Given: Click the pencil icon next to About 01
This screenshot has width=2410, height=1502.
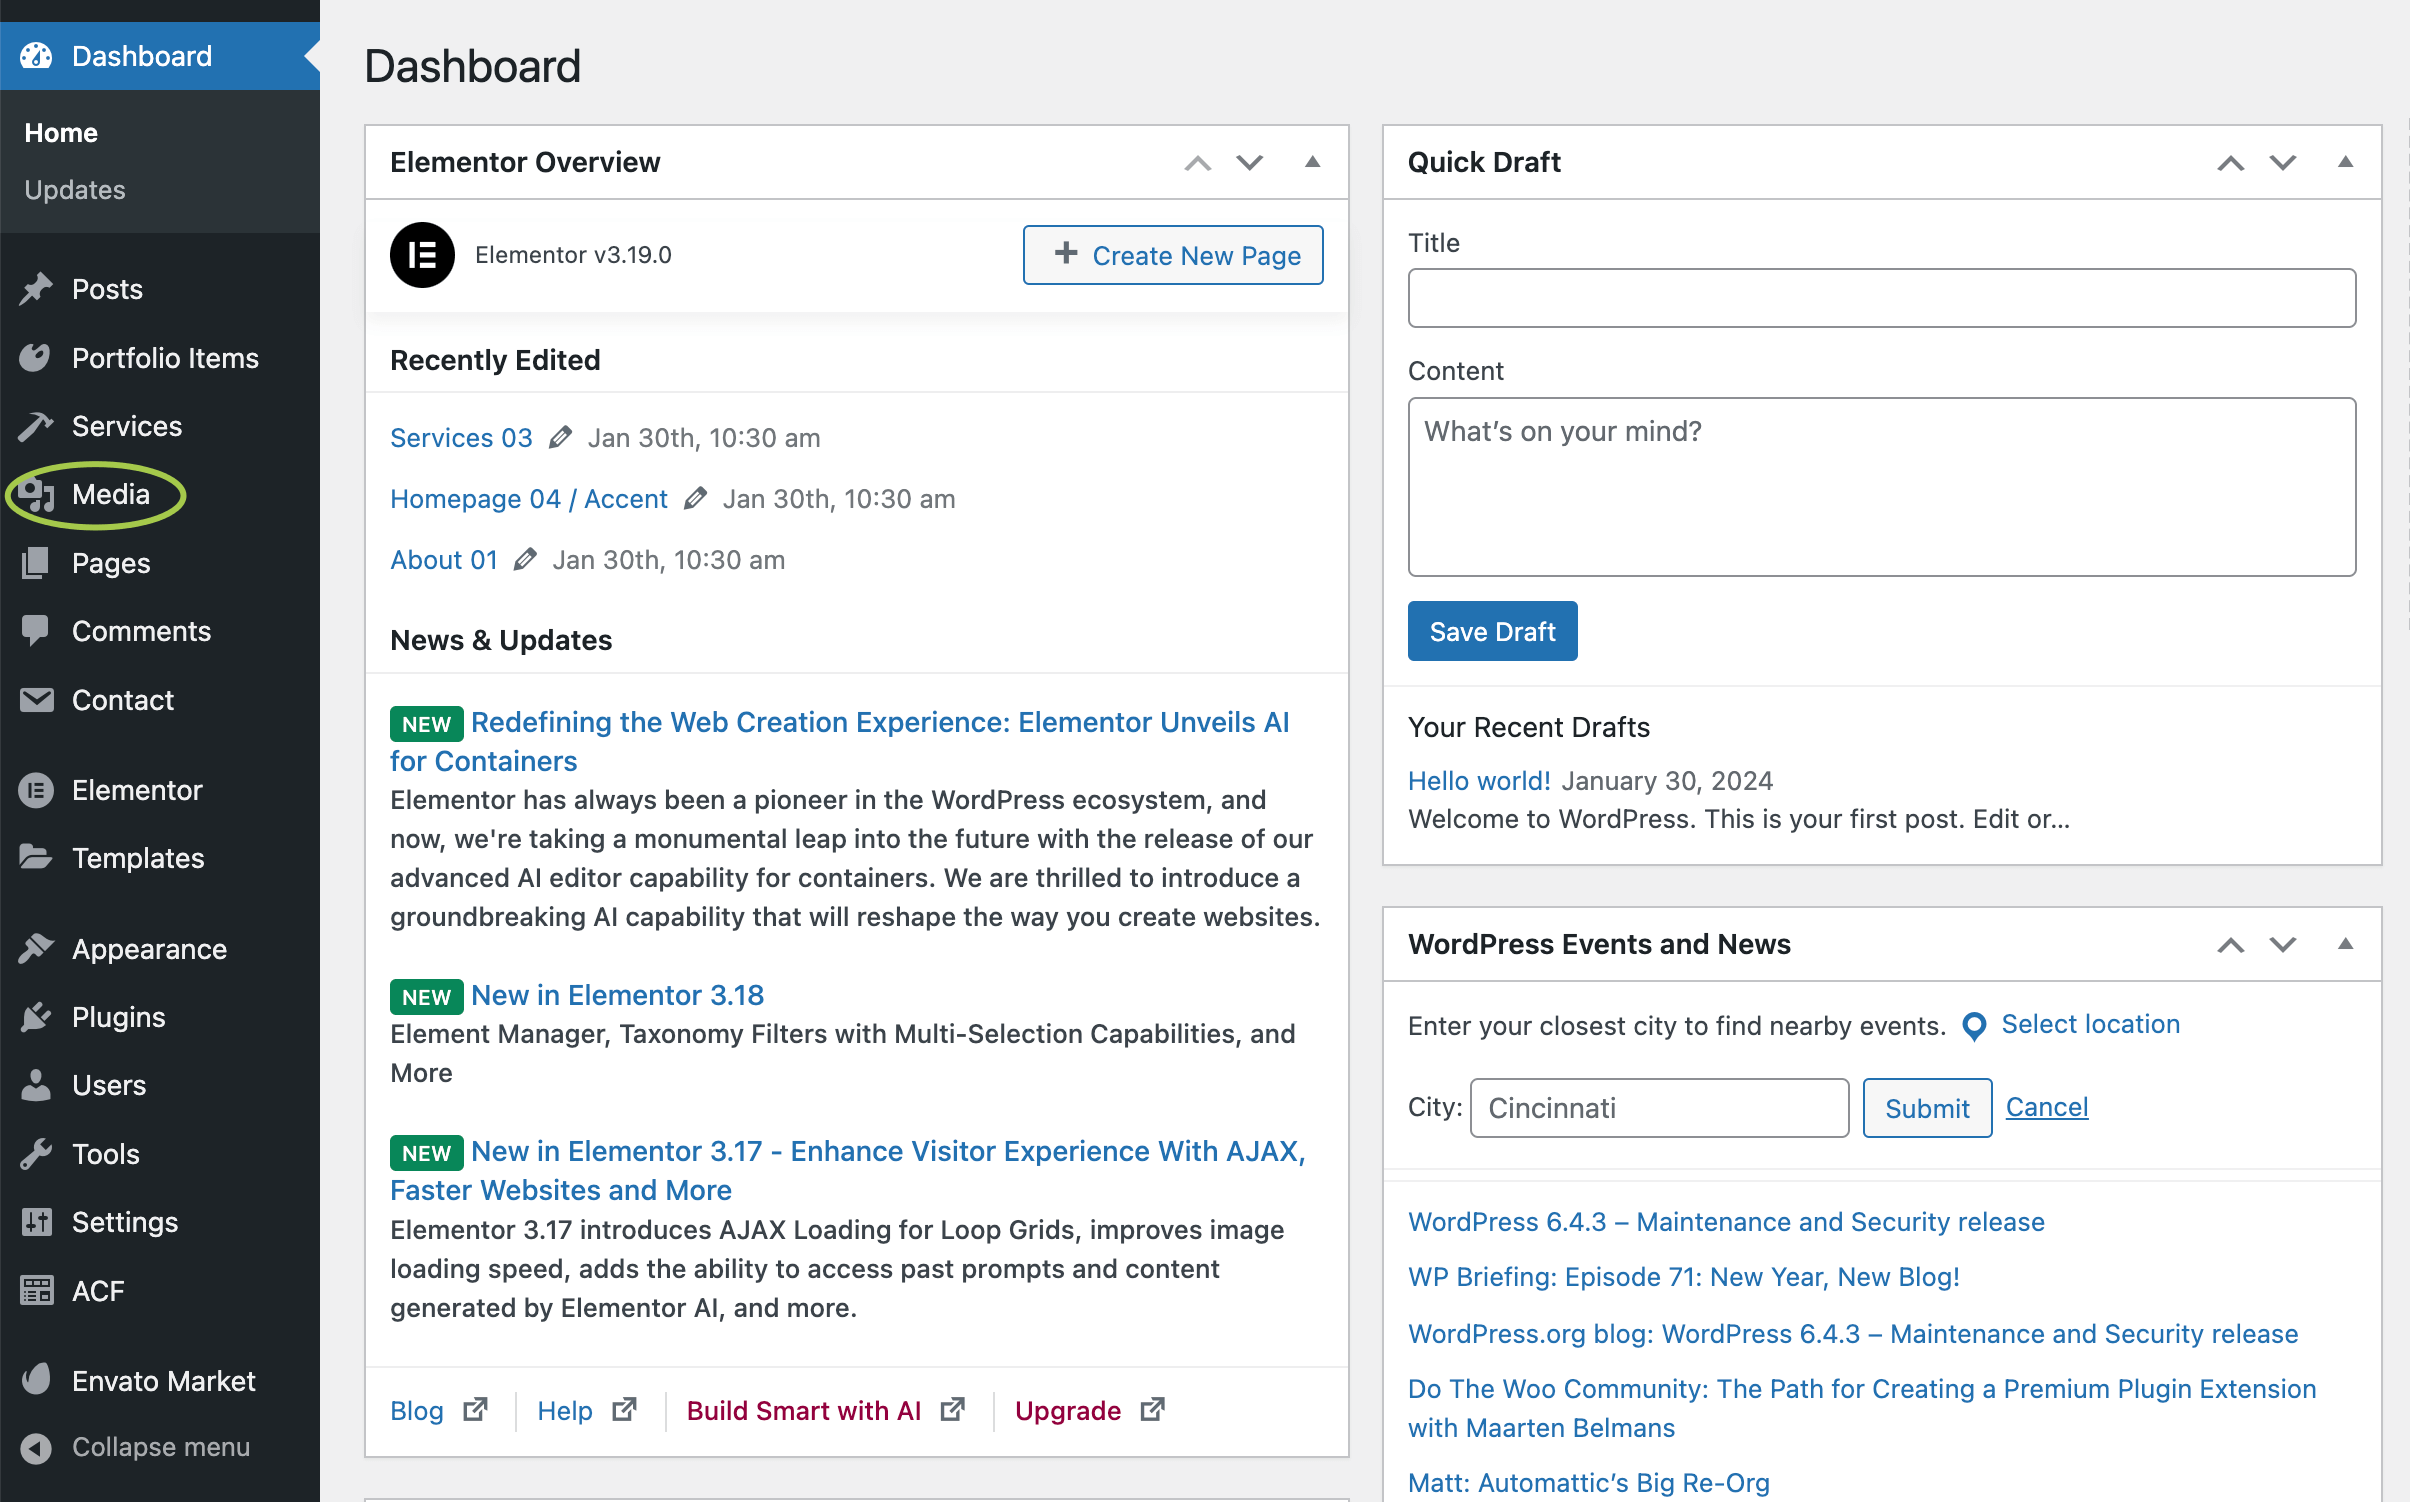Looking at the screenshot, I should tap(525, 560).
